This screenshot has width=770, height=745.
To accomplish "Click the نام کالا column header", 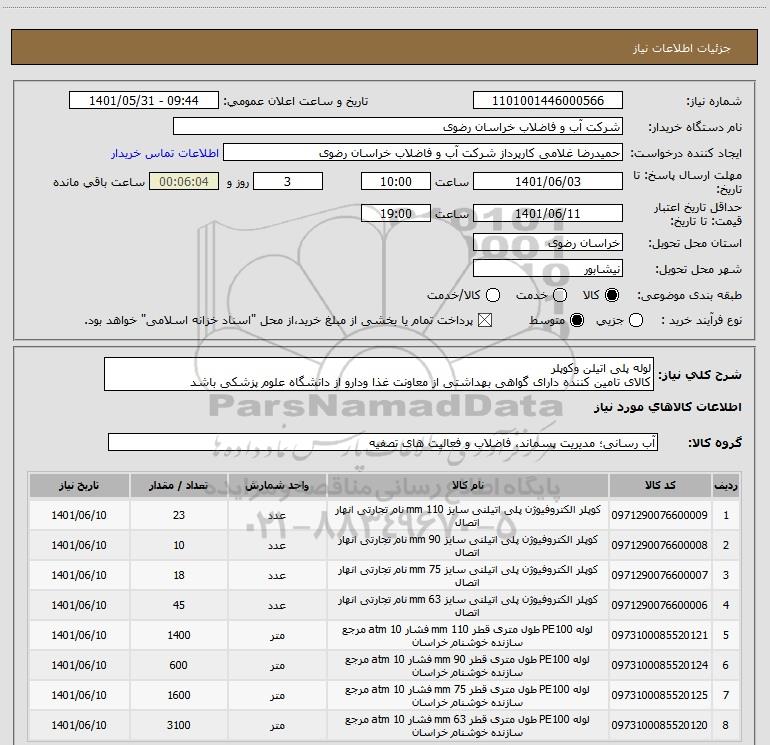I will pos(468,485).
